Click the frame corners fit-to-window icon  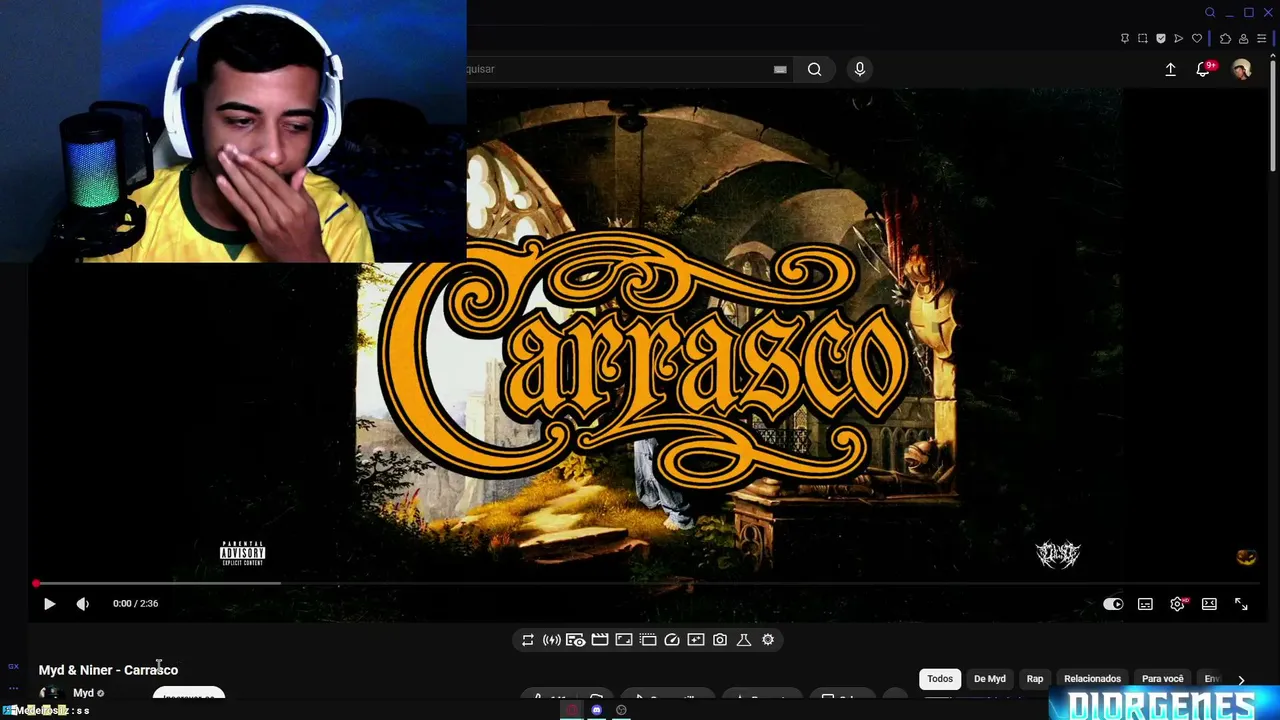pyautogui.click(x=624, y=640)
